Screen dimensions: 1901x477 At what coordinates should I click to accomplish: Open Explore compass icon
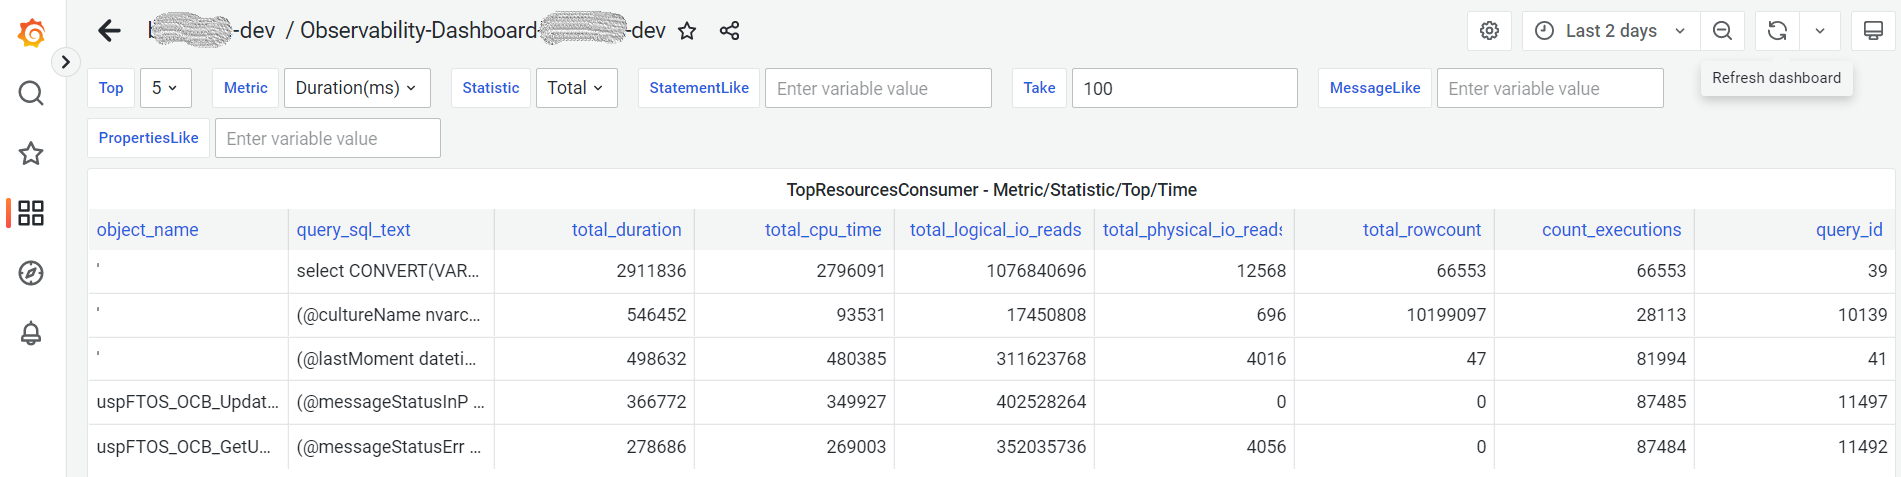[x=31, y=273]
